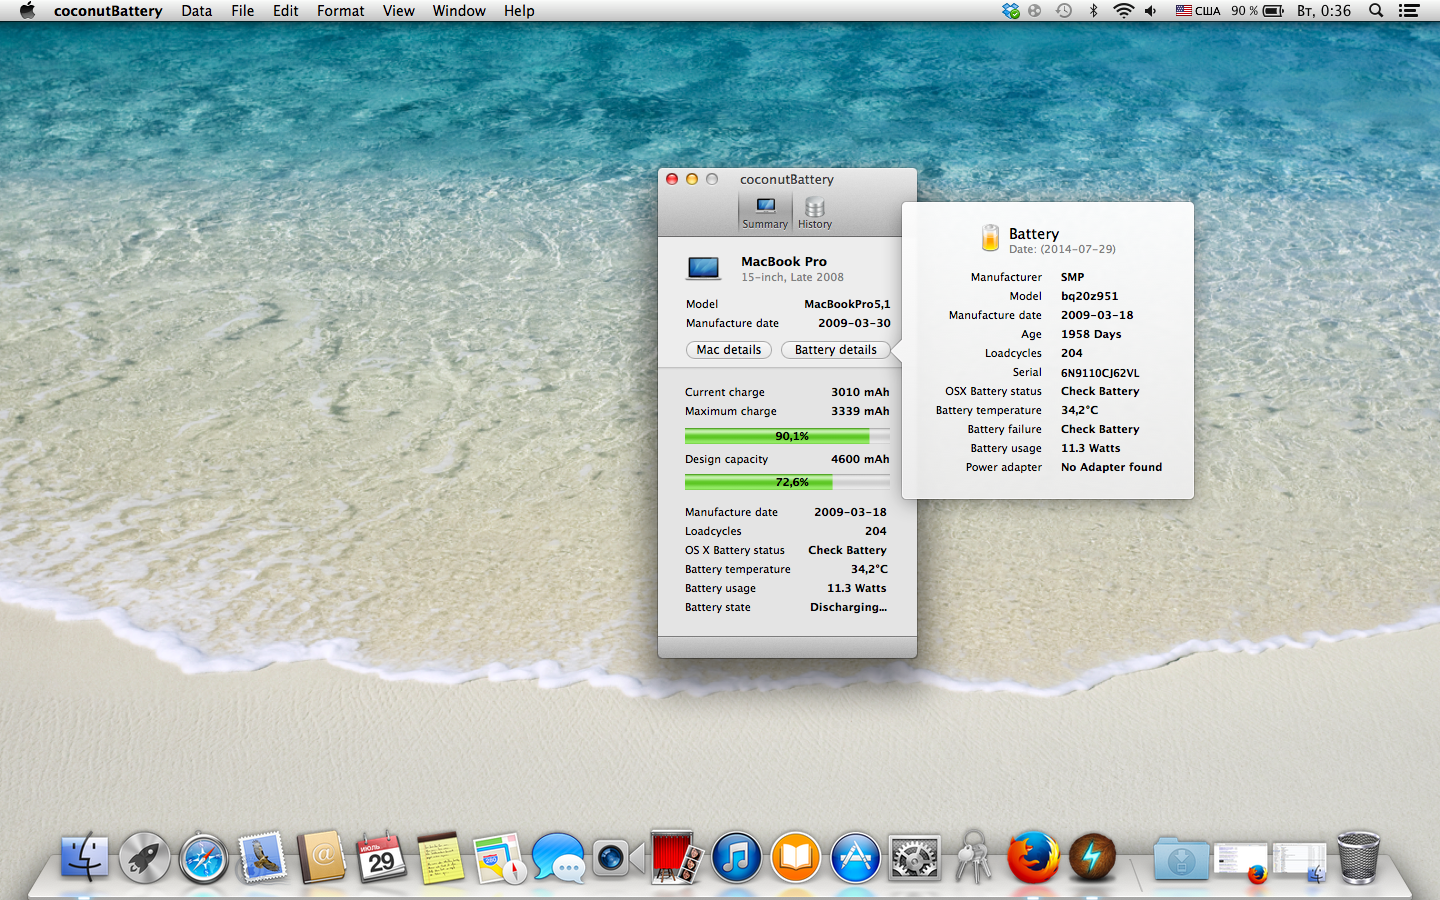The image size is (1440, 900).
Task: Click the Time Machine menu bar icon
Action: pyautogui.click(x=1064, y=11)
